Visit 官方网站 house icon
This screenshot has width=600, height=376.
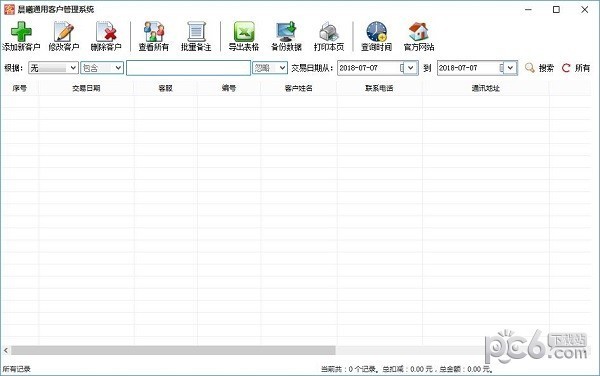tap(419, 31)
